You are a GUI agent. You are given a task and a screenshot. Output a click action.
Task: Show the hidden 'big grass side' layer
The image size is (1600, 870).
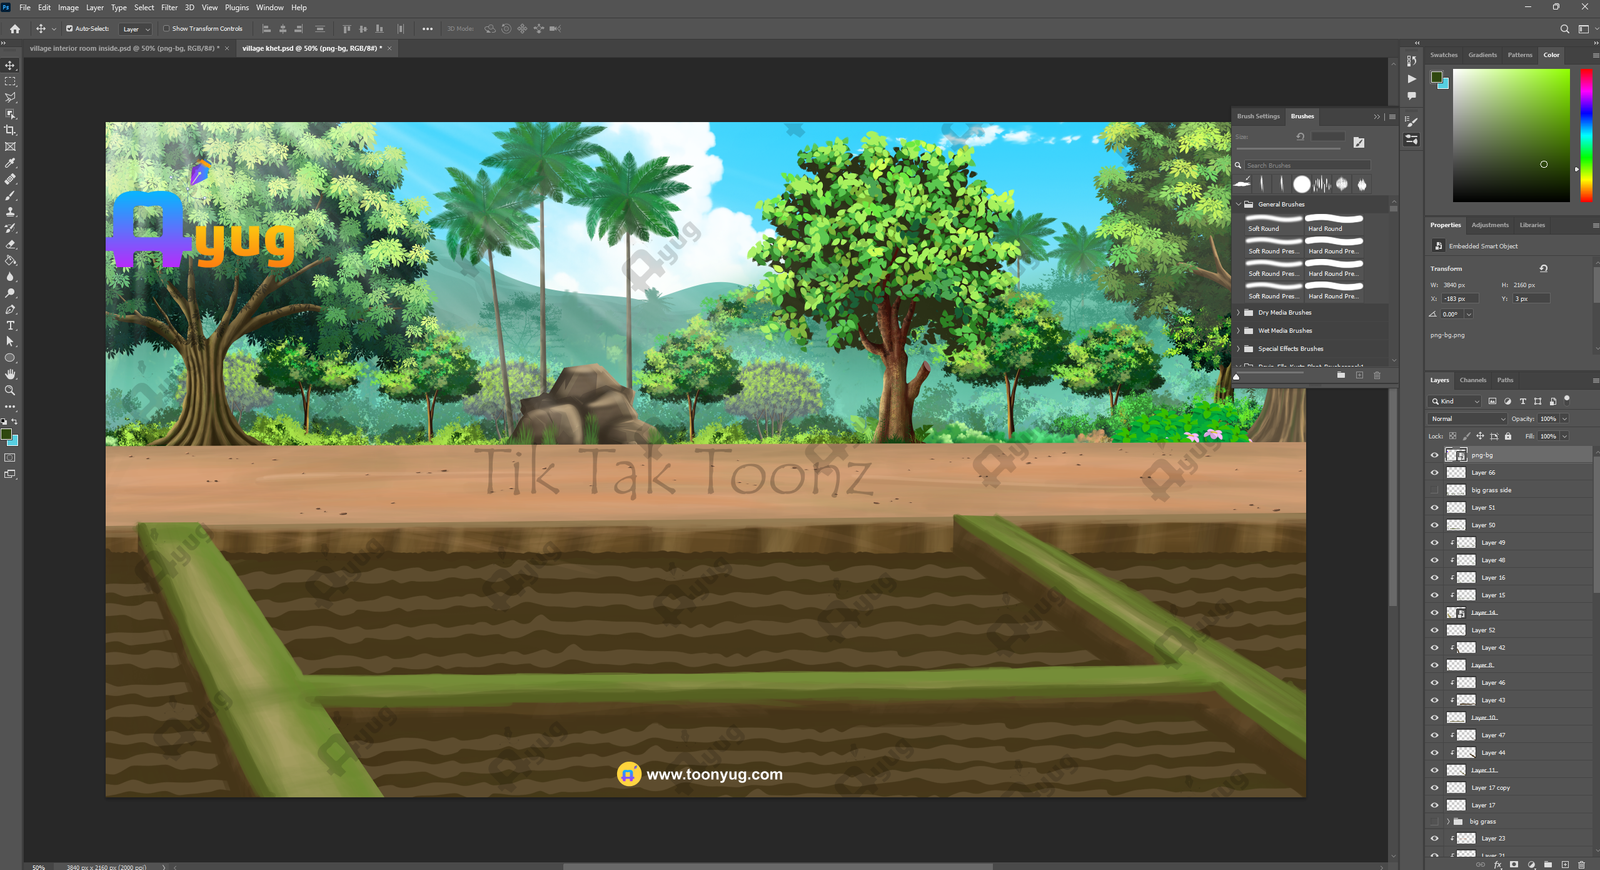1435,490
